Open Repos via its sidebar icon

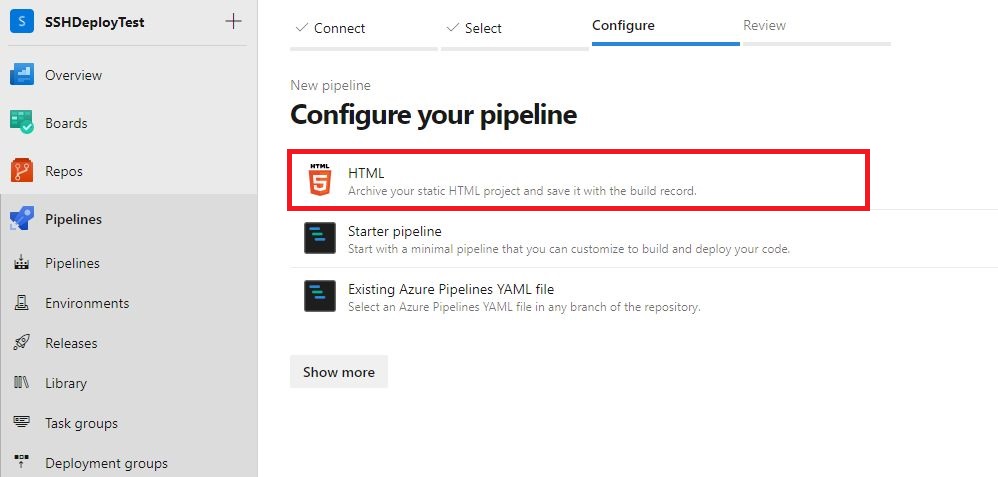(x=22, y=171)
